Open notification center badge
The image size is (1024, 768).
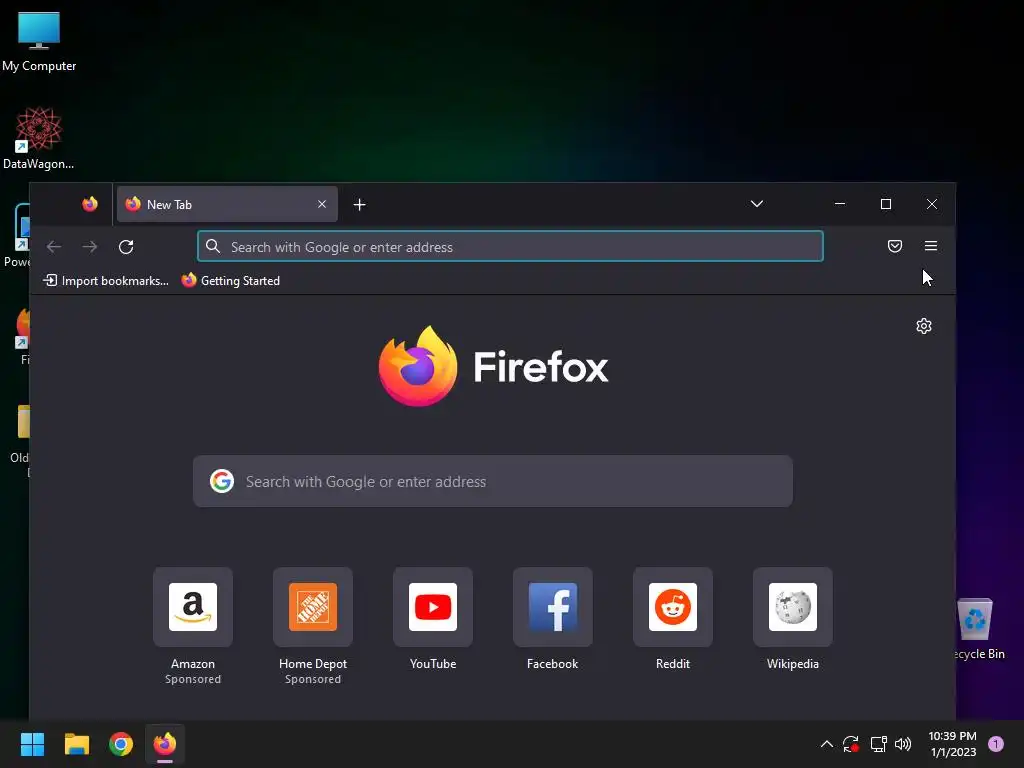point(996,744)
